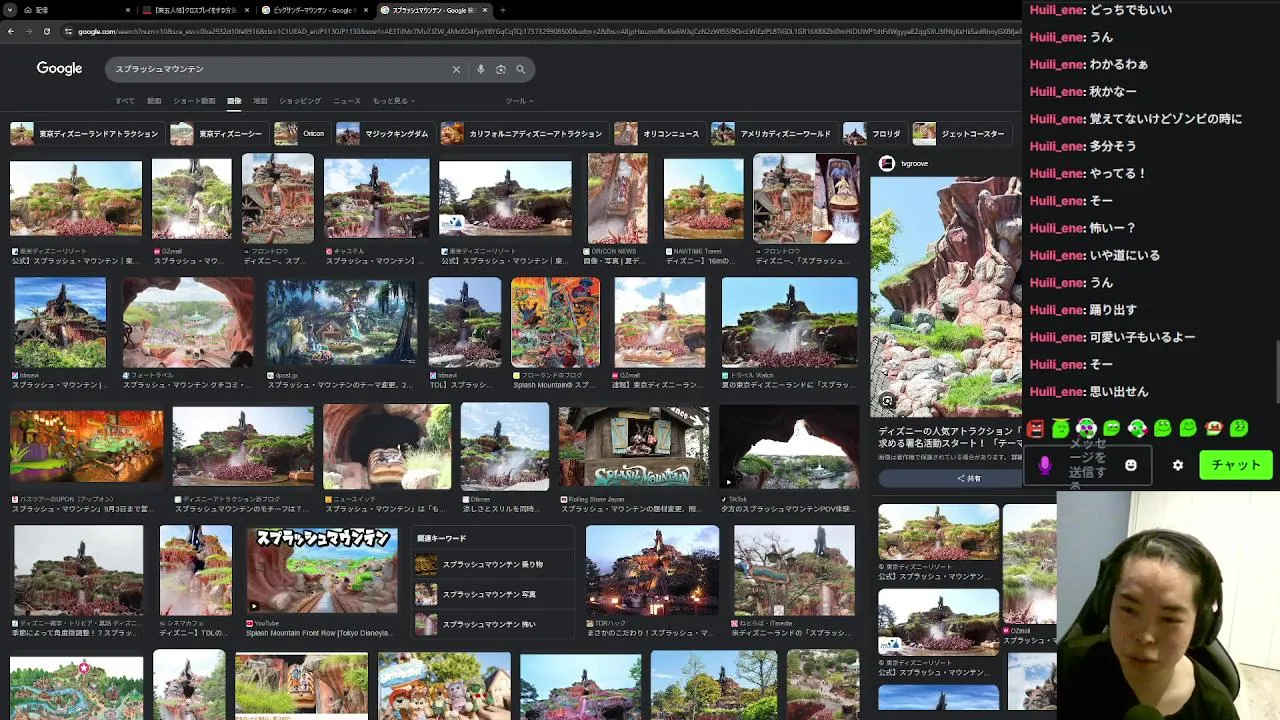1280x720 pixels.
Task: Switch to the ビッグサンダーマウンテン browser tab
Action: [x=315, y=10]
